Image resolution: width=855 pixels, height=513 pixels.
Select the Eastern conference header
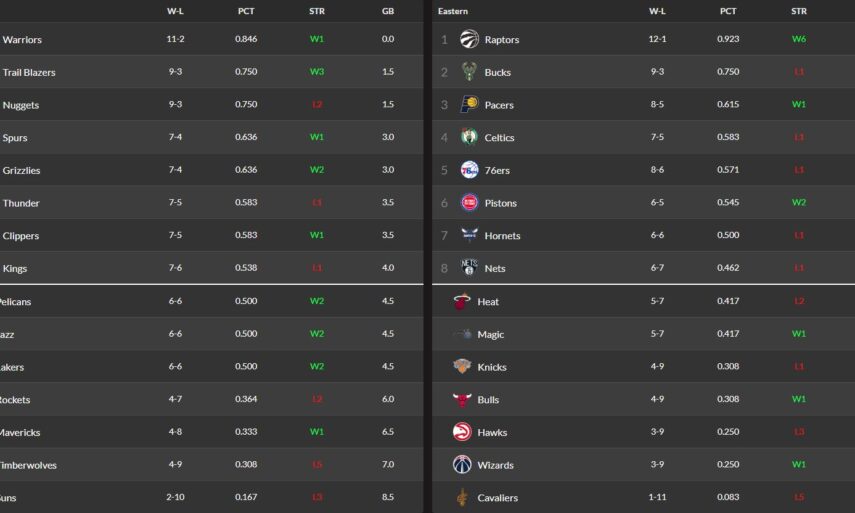click(x=453, y=11)
